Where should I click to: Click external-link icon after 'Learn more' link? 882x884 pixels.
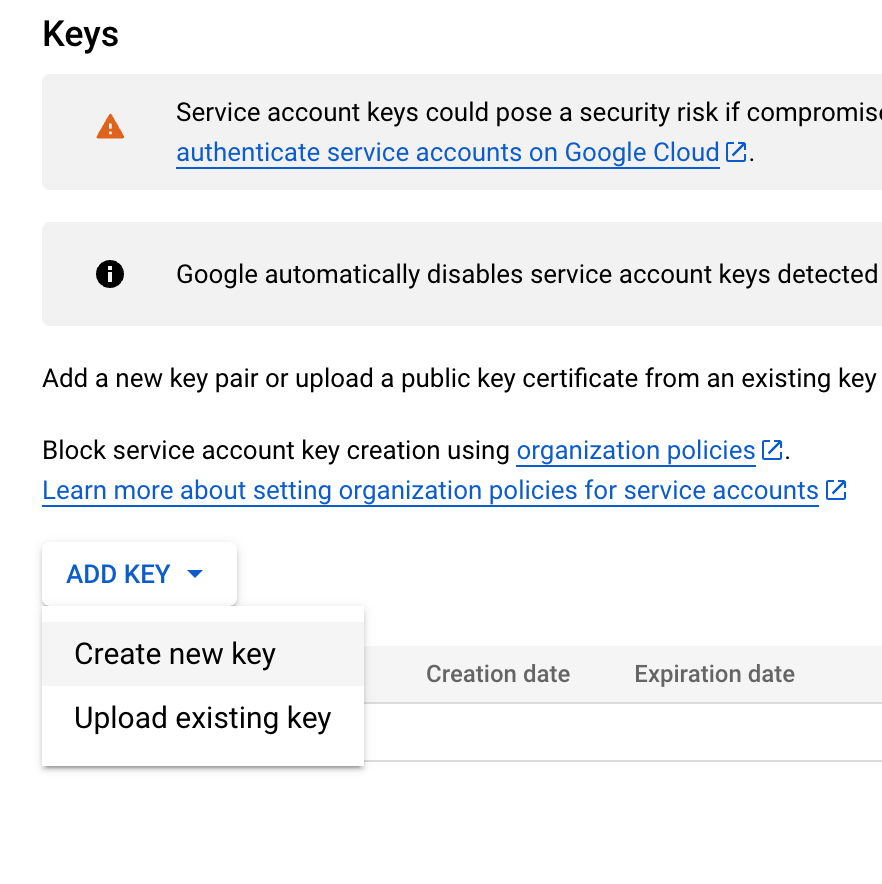pos(836,491)
